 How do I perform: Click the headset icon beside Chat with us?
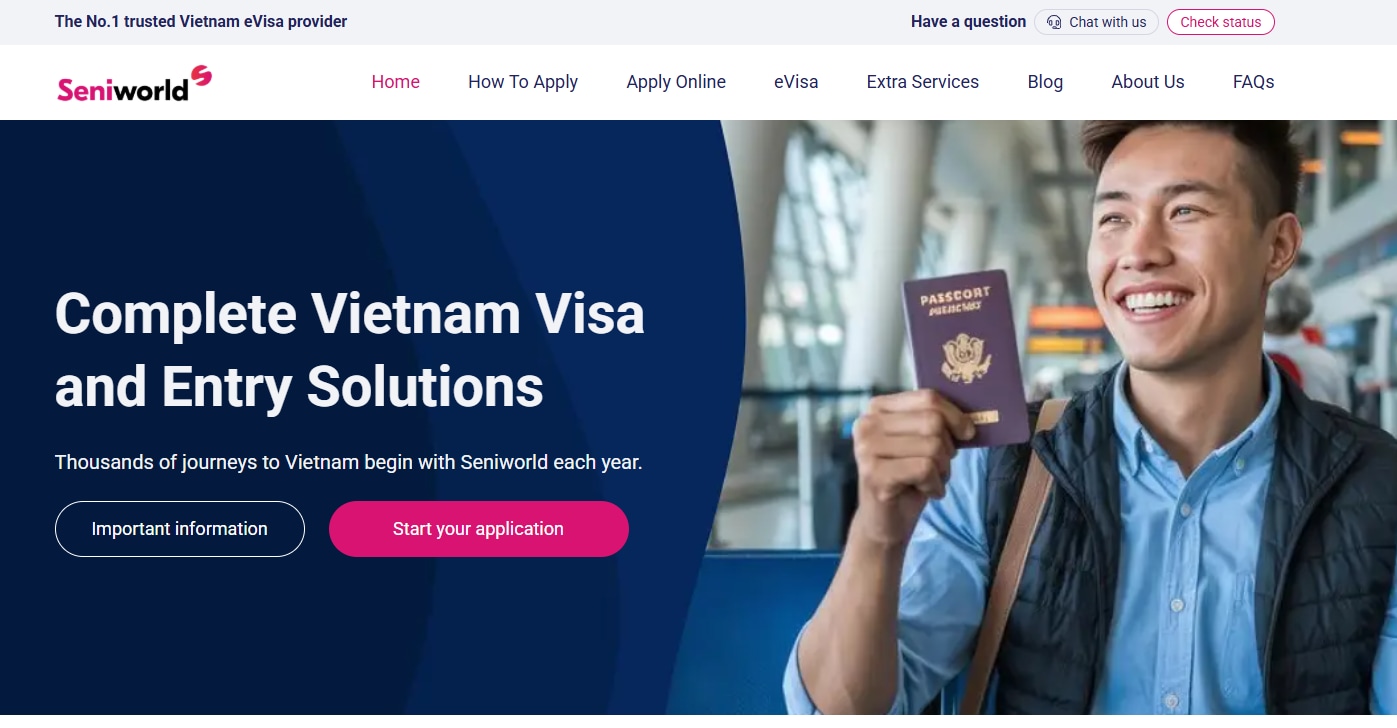(x=1054, y=22)
